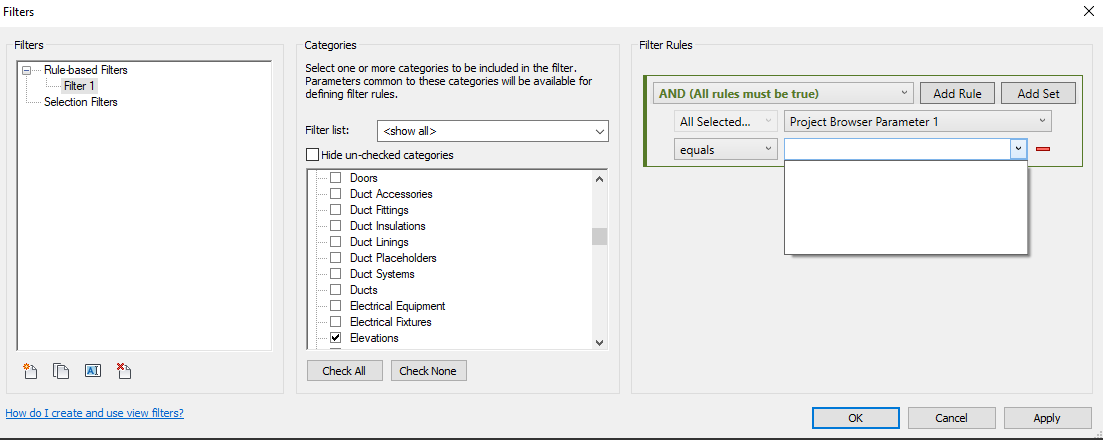
Task: Toggle Hide un-checked categories checkbox
Action: click(x=312, y=155)
